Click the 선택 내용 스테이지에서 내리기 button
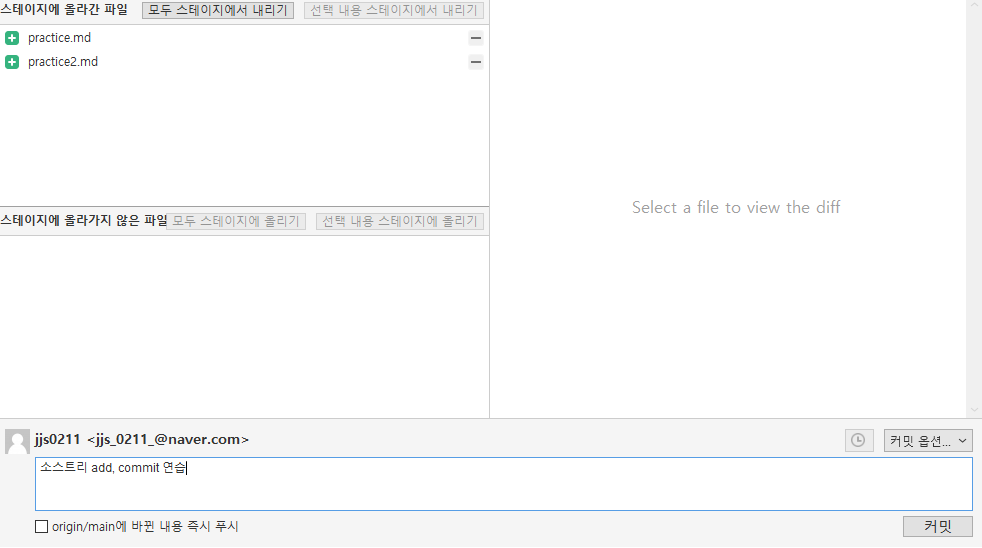The image size is (982, 548). click(394, 11)
